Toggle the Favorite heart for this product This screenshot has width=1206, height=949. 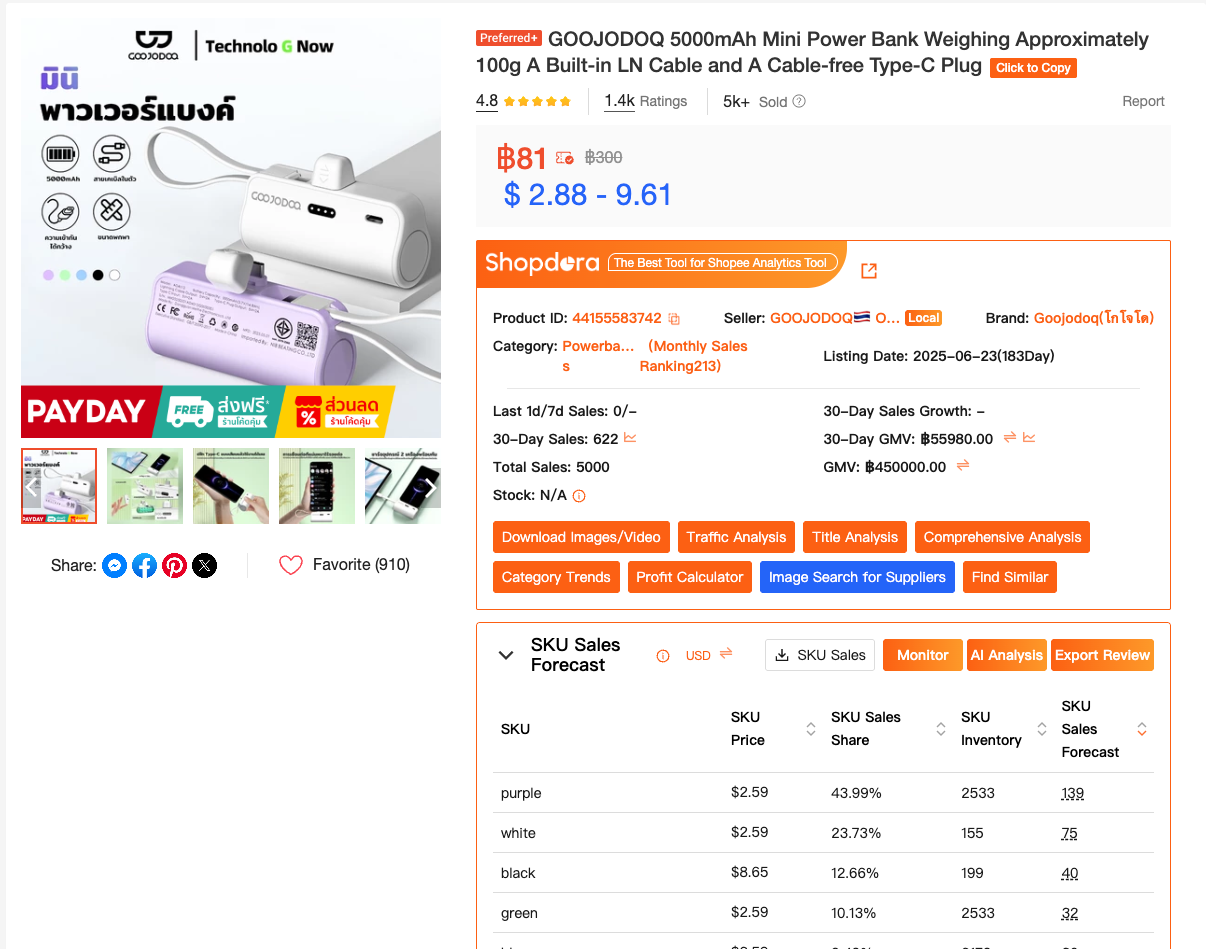pos(291,565)
